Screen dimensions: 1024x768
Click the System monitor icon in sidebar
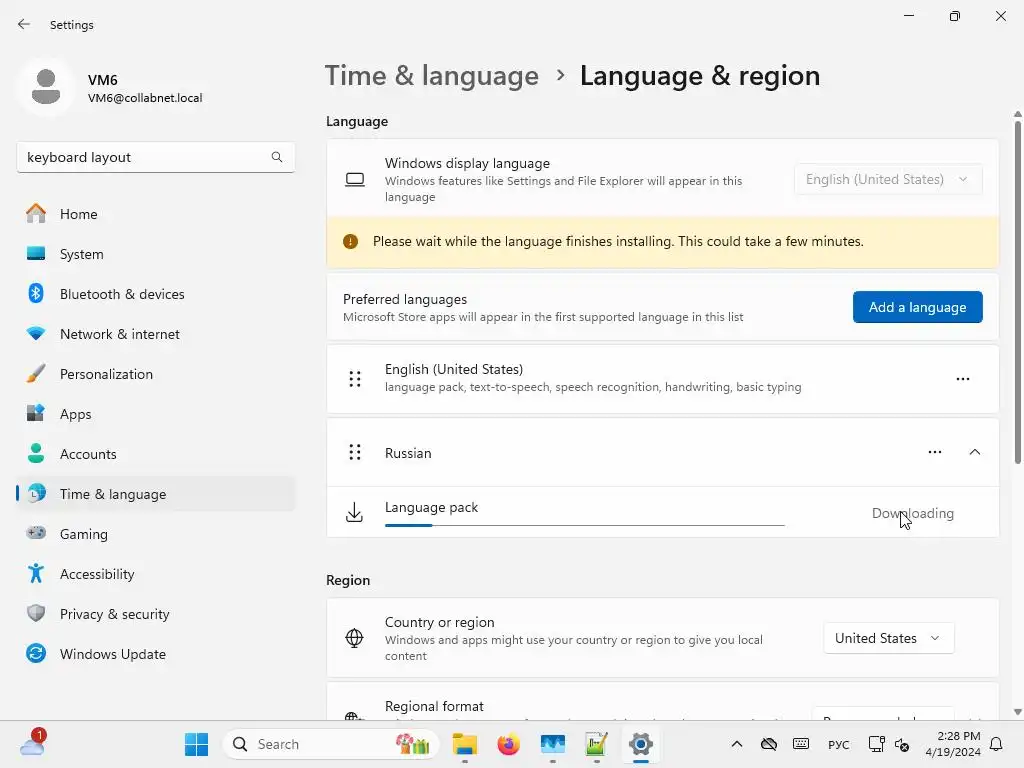[36, 253]
